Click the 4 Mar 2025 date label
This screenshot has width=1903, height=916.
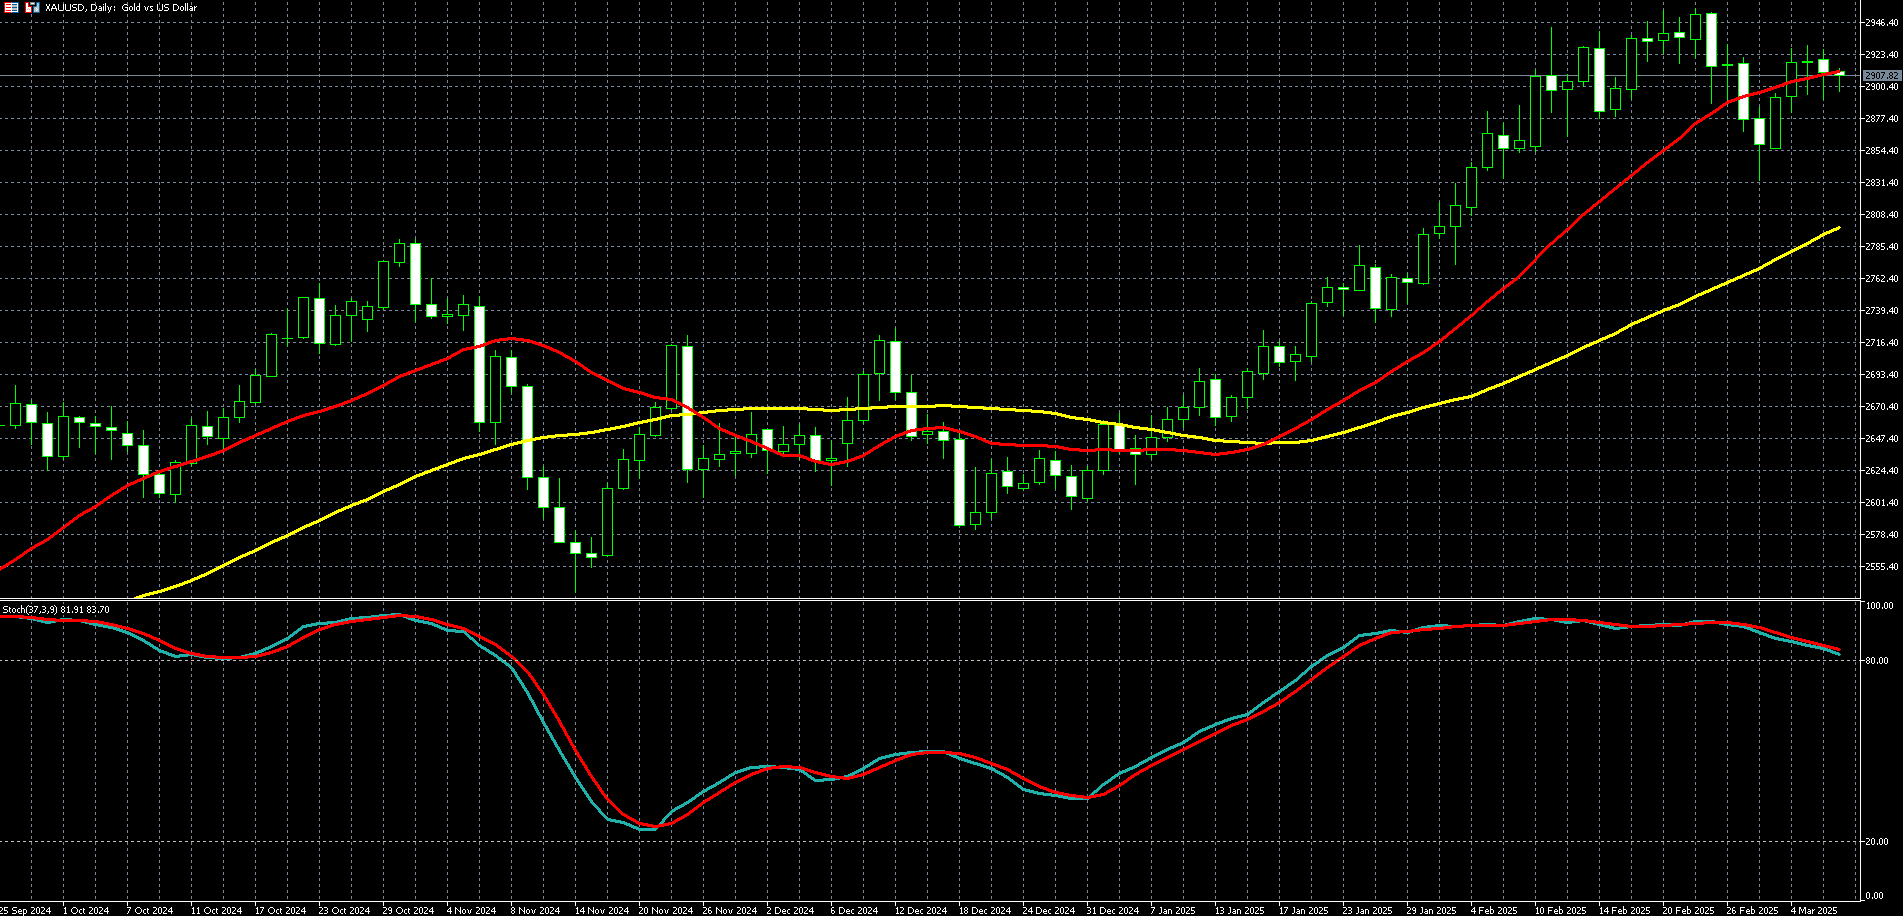pyautogui.click(x=1813, y=910)
